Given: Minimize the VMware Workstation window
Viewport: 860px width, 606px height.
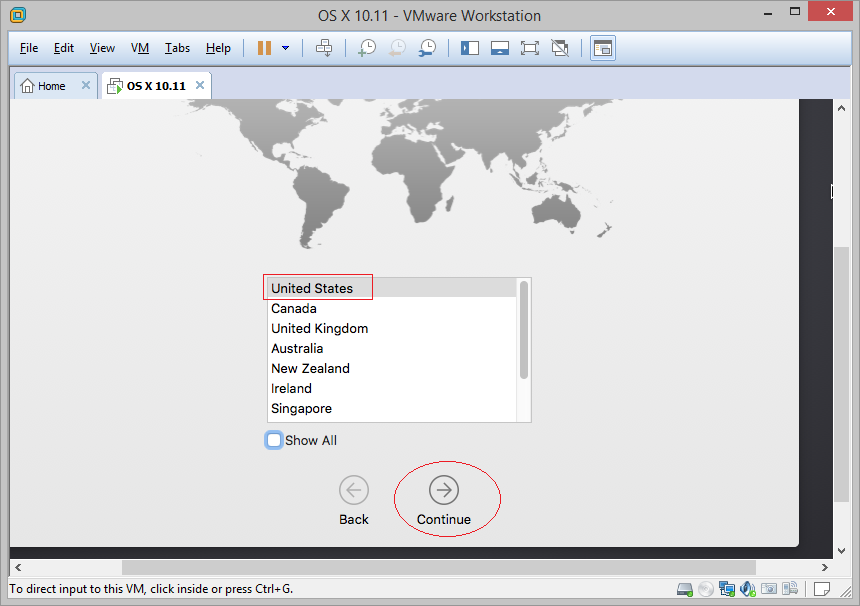Looking at the screenshot, I should [768, 12].
